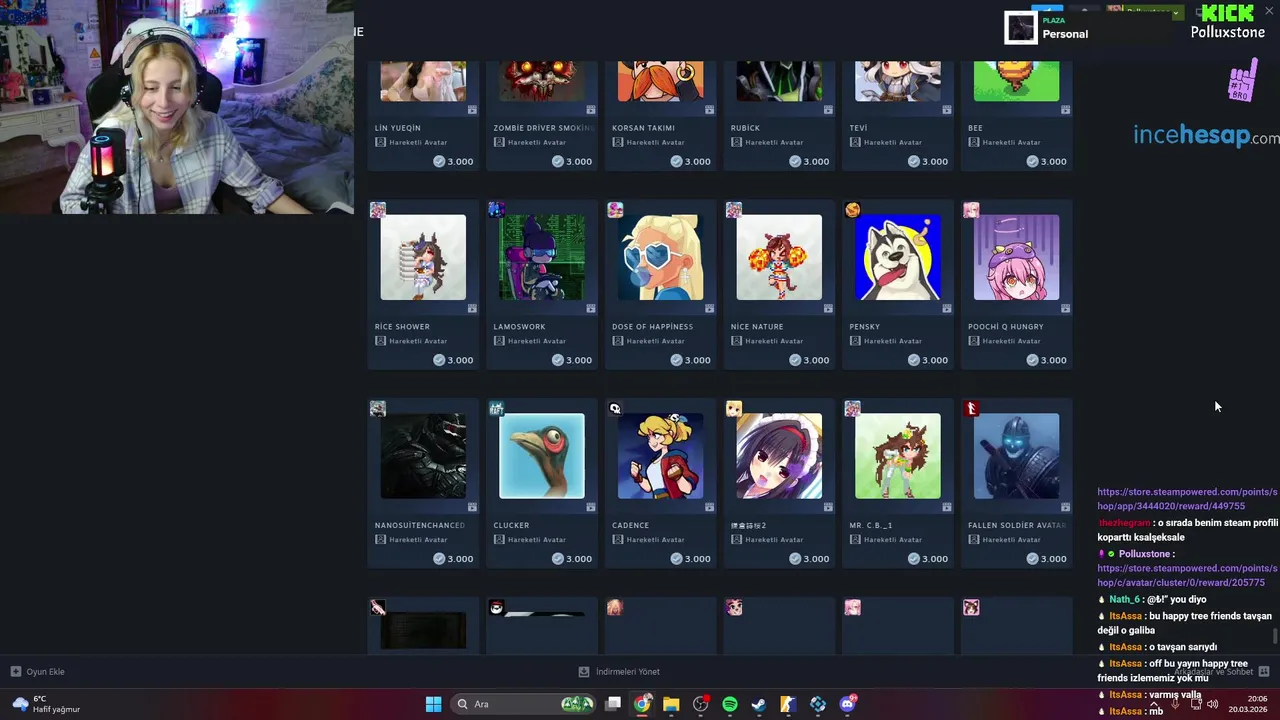The image size is (1280, 720).
Task: Click the volume icon in system tray
Action: point(1213,704)
